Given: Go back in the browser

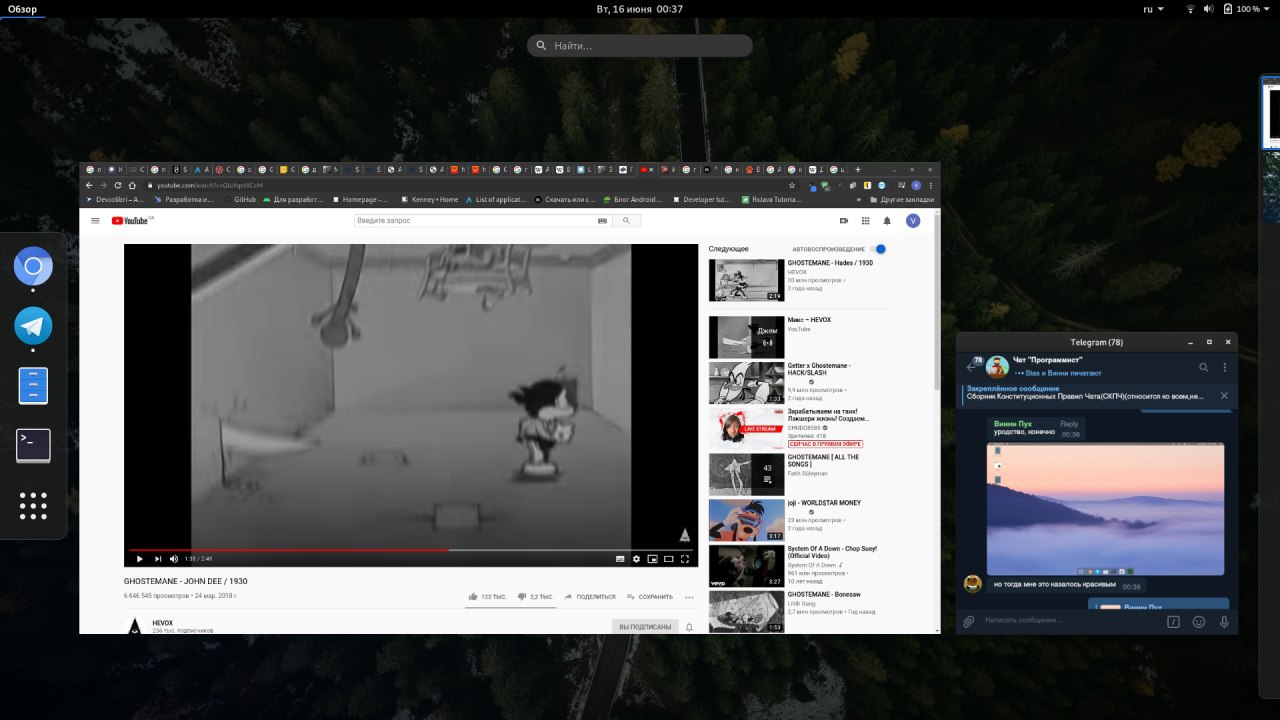Looking at the screenshot, I should tap(89, 185).
